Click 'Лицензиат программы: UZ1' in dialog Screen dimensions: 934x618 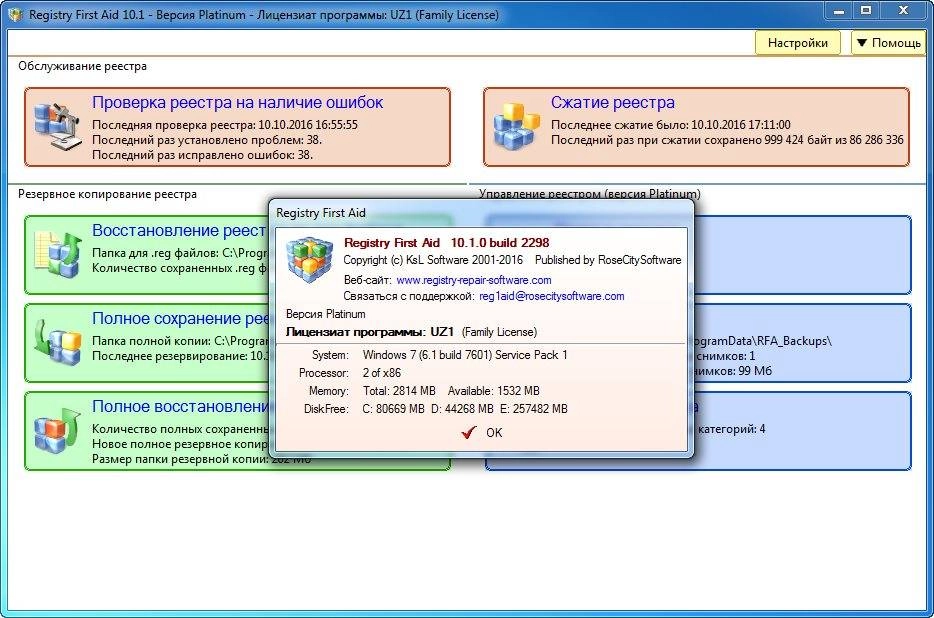(x=370, y=332)
